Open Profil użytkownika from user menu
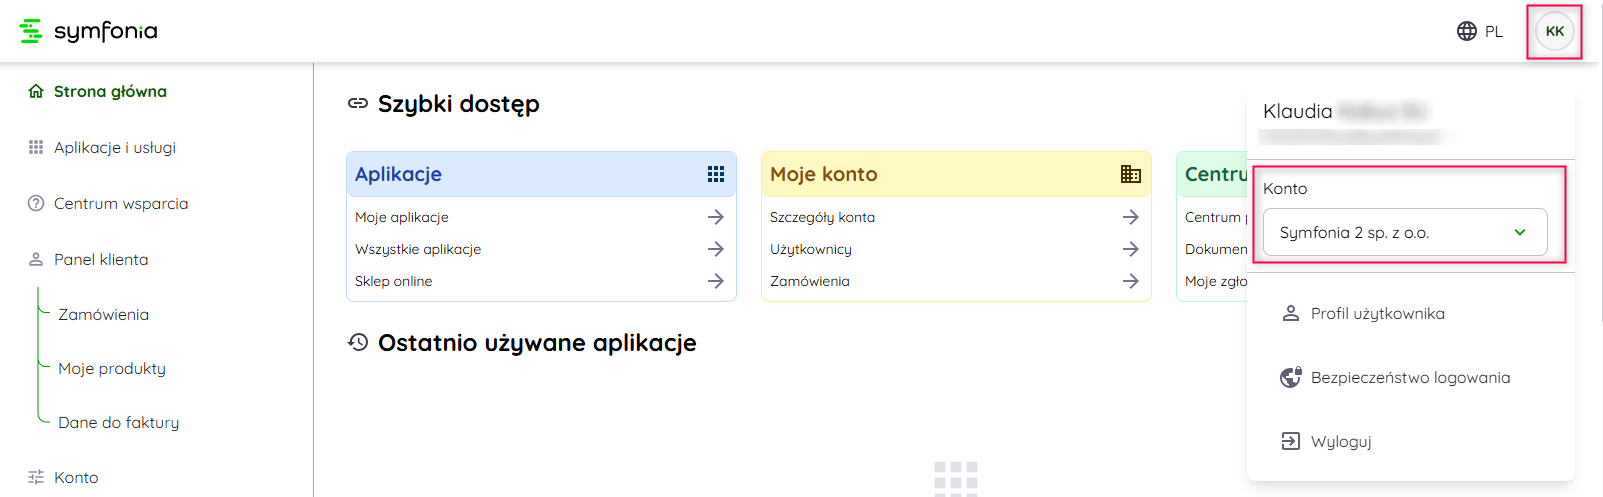This screenshot has width=1603, height=497. pyautogui.click(x=1377, y=314)
